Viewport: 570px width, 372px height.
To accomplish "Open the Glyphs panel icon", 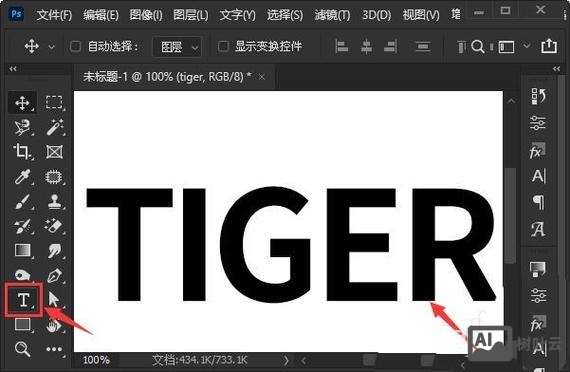I will coord(538,229).
